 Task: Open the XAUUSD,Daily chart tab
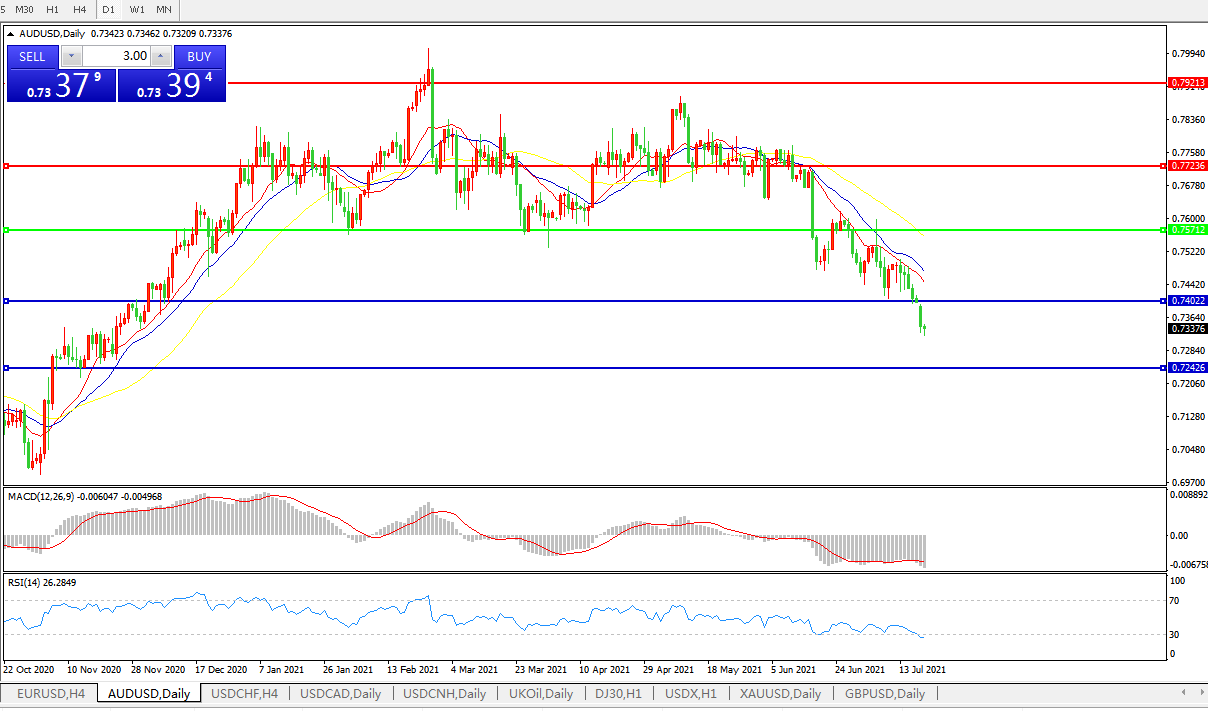[780, 693]
